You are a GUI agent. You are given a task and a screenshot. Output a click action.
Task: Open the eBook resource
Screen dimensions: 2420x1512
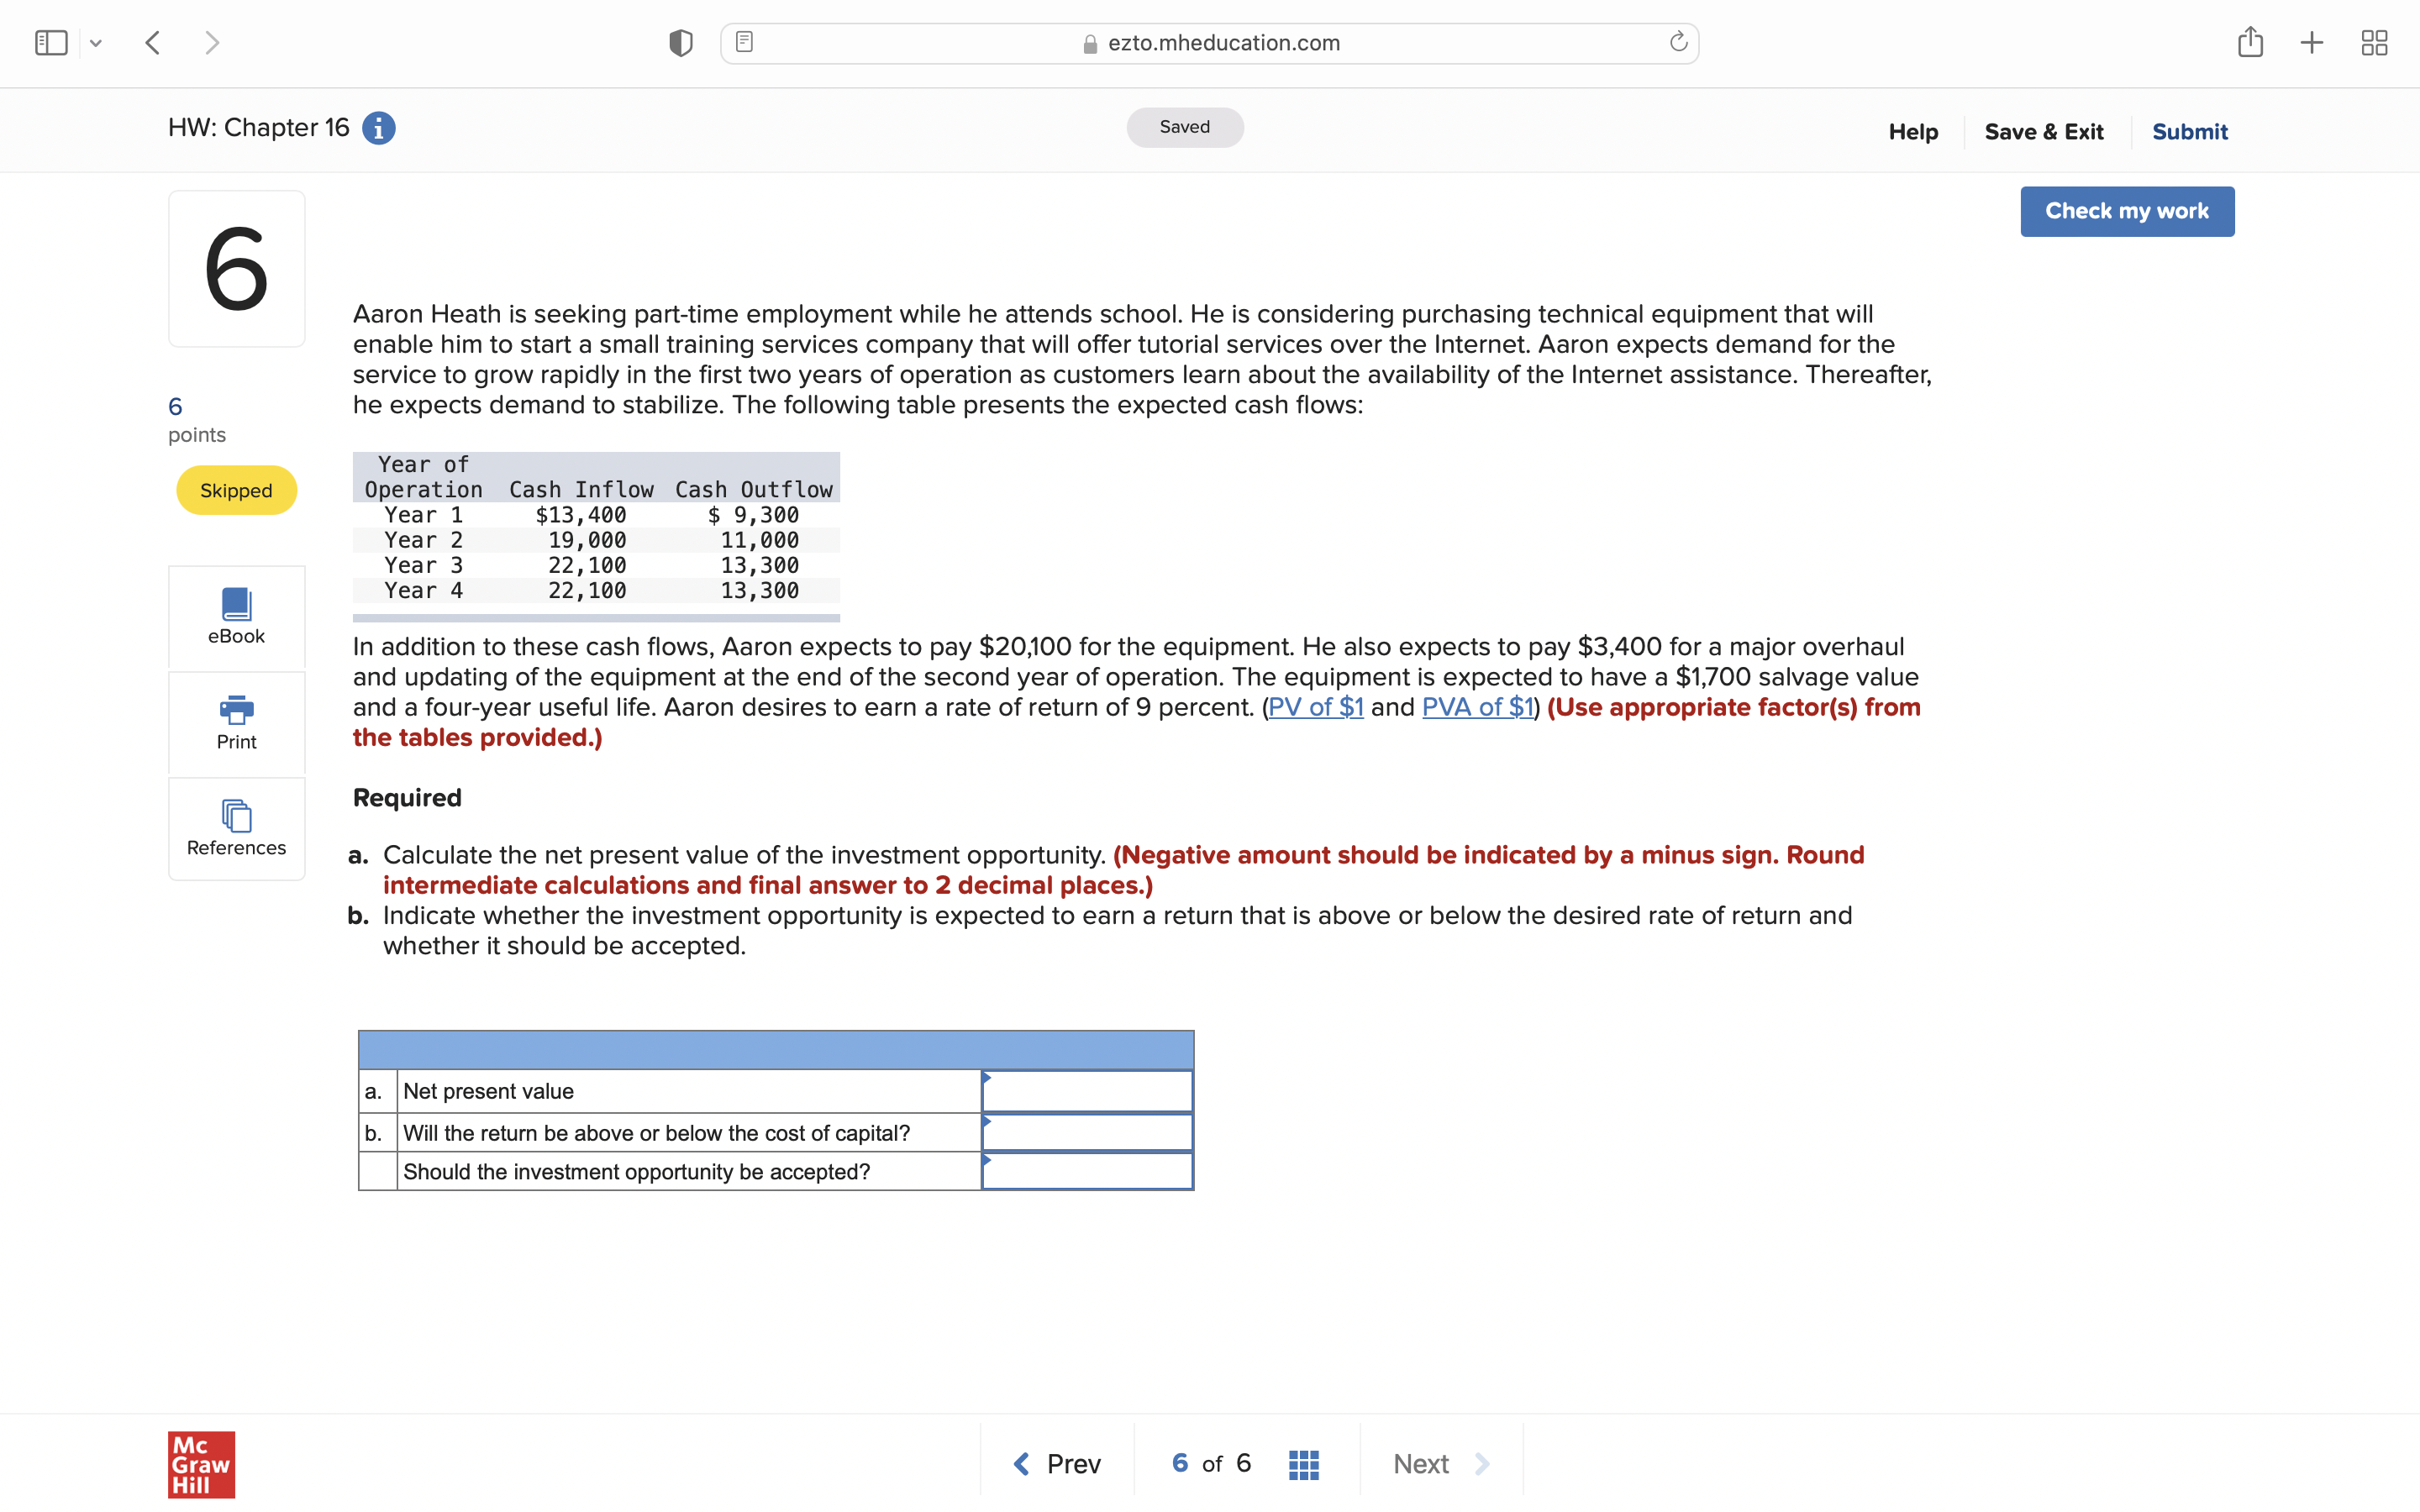click(236, 616)
